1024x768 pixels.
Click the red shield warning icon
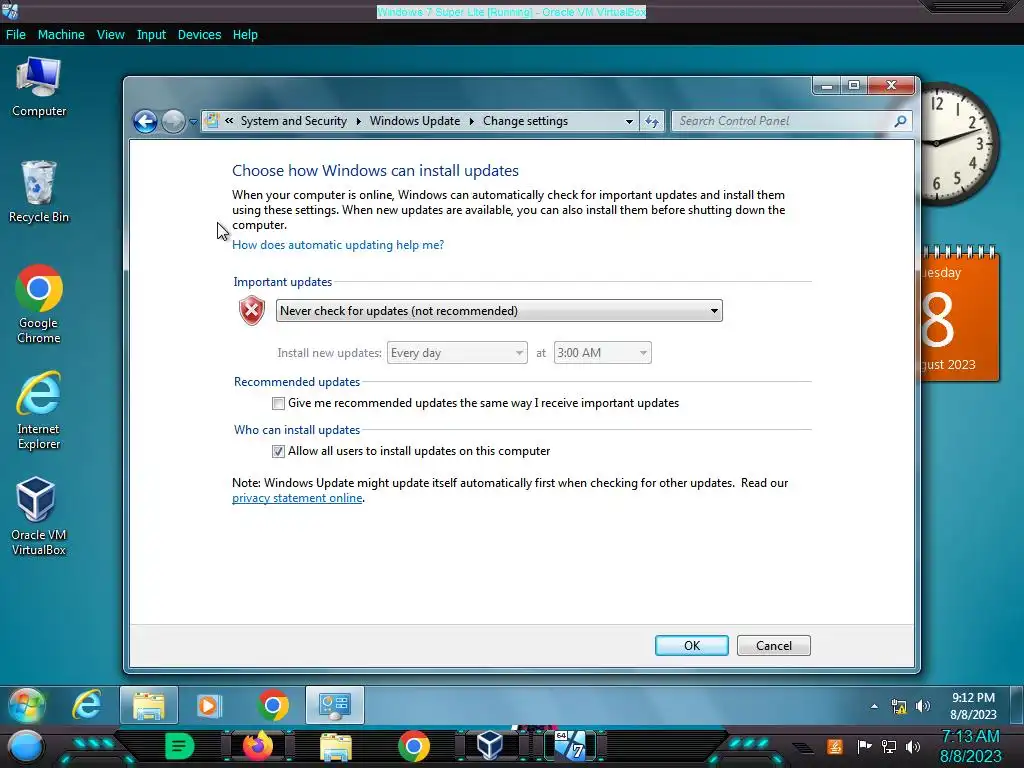[x=251, y=311]
